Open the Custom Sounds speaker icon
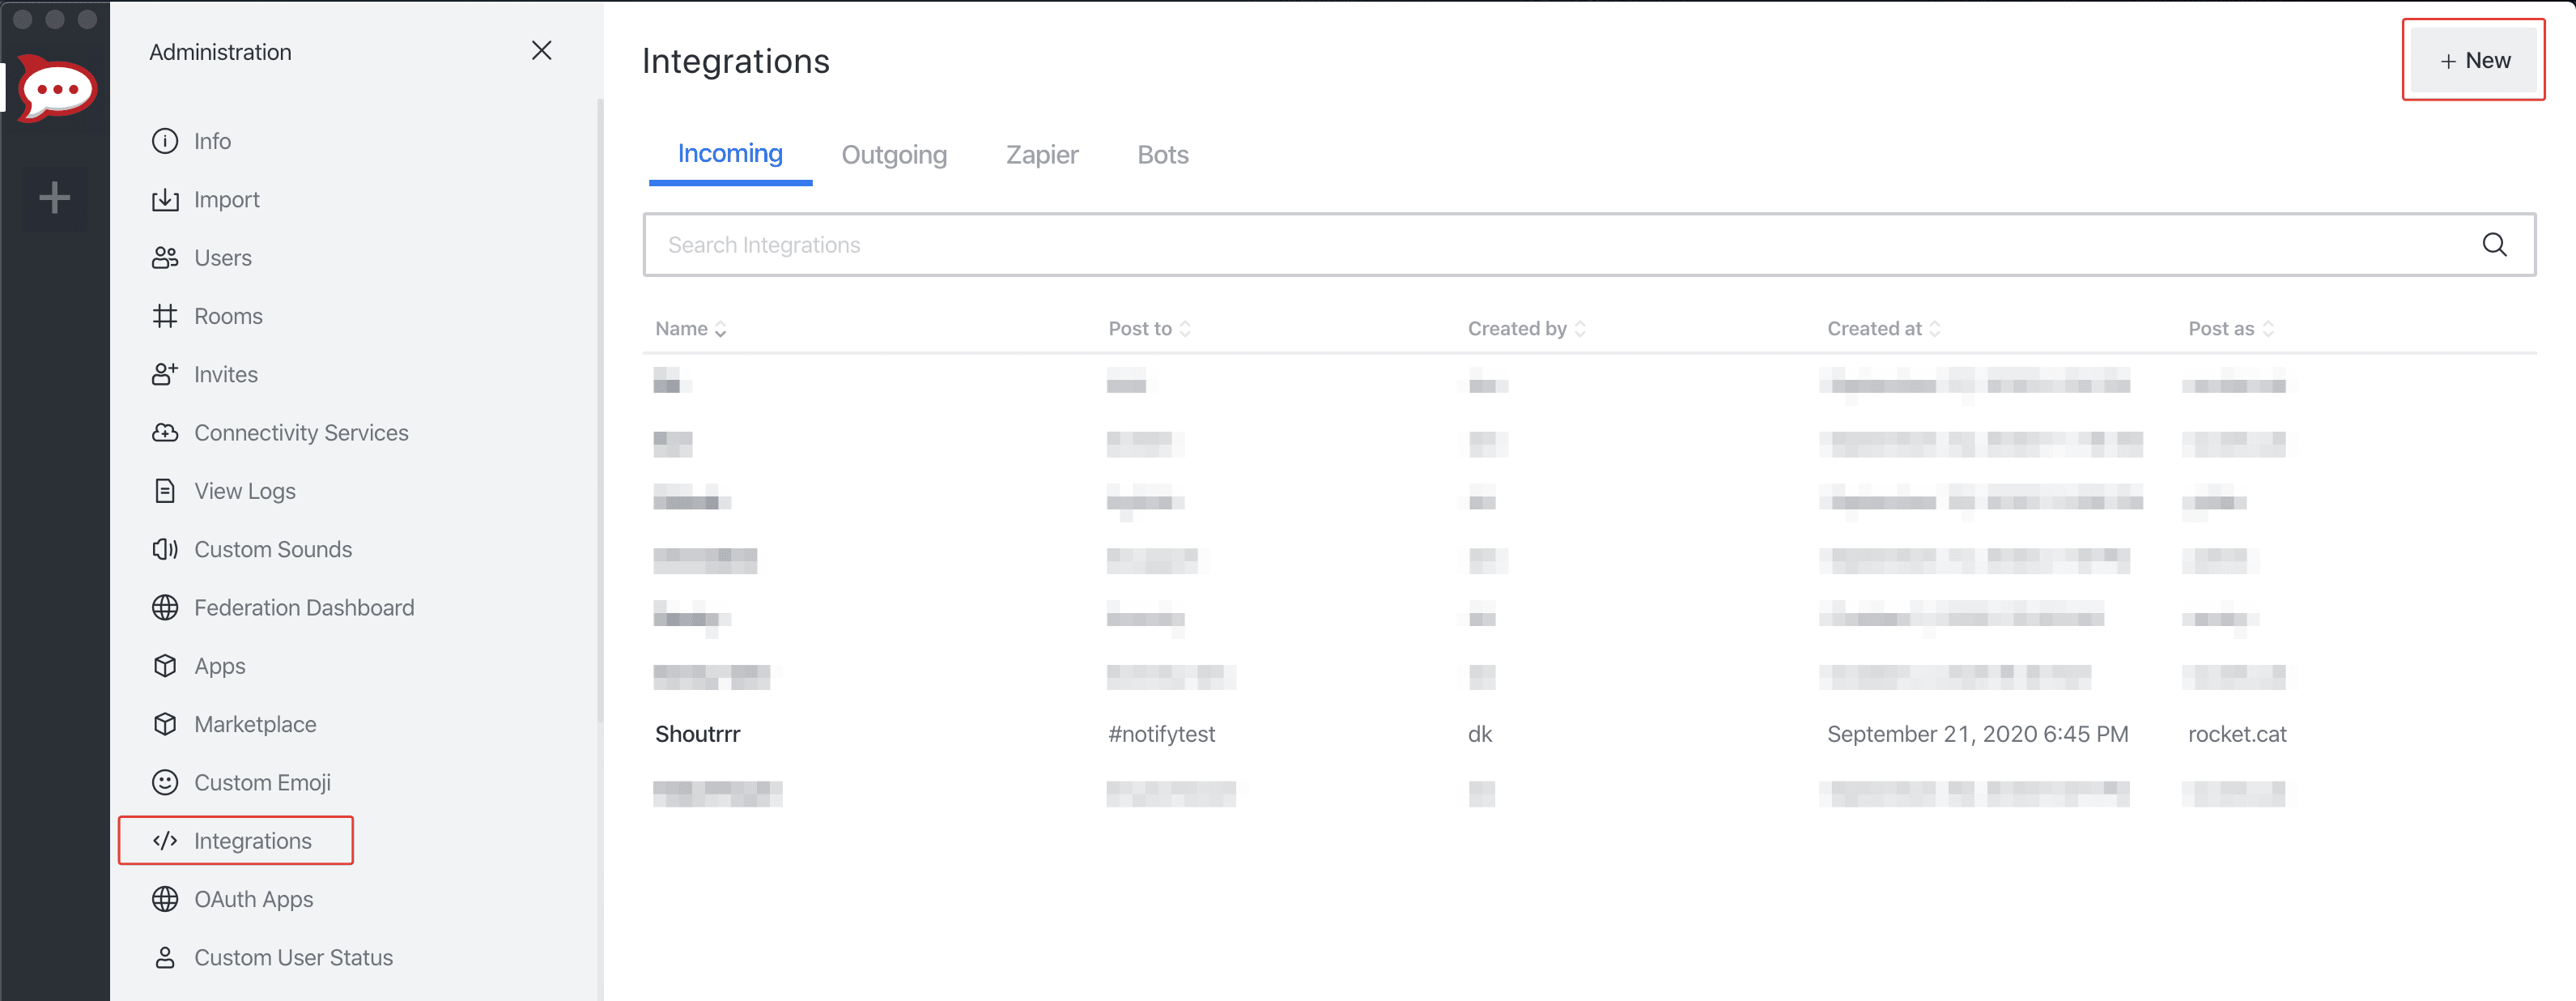2576x1001 pixels. 272,548
